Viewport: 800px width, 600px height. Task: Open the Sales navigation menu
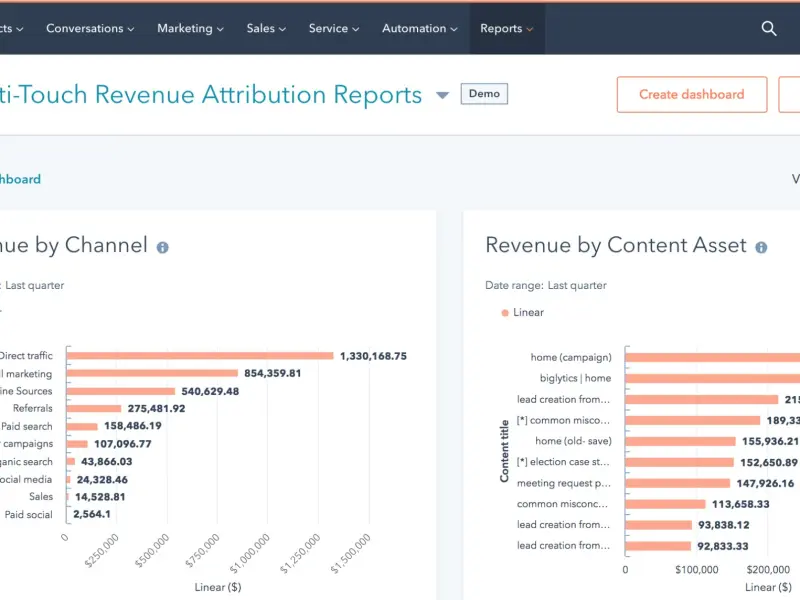pyautogui.click(x=266, y=29)
